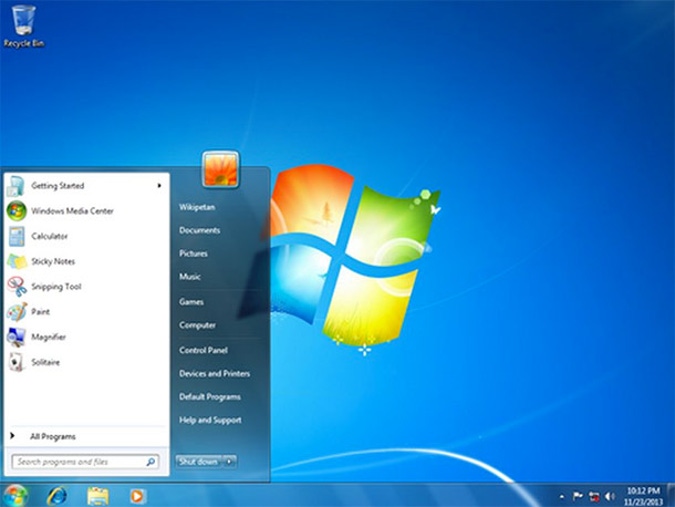This screenshot has width=675, height=507.
Task: Open Calculator via its icon
Action: coord(17,236)
